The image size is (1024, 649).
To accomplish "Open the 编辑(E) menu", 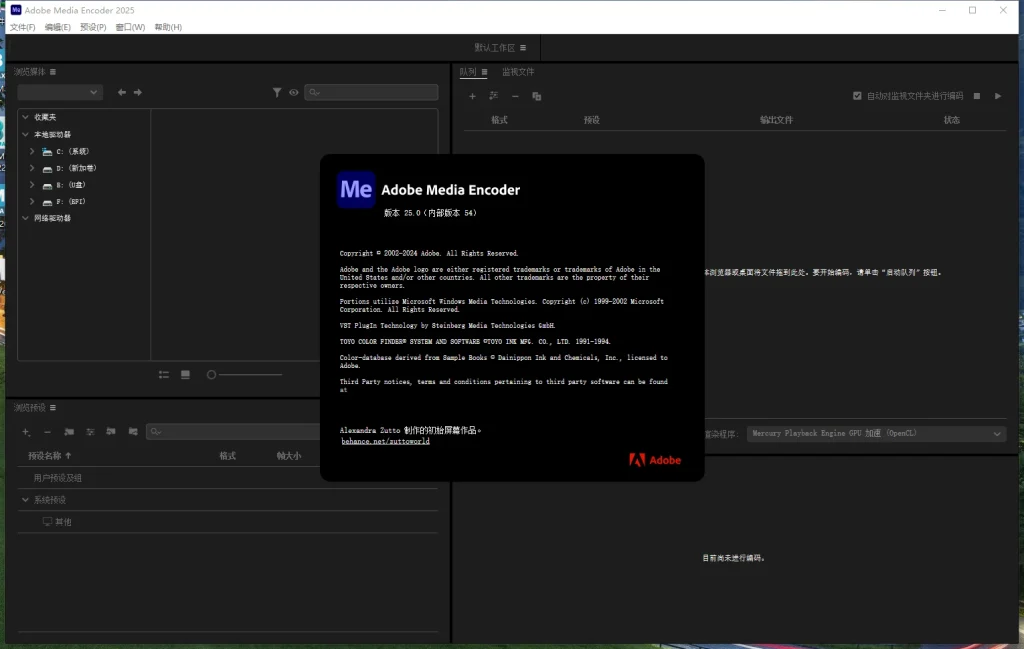I will click(x=57, y=27).
